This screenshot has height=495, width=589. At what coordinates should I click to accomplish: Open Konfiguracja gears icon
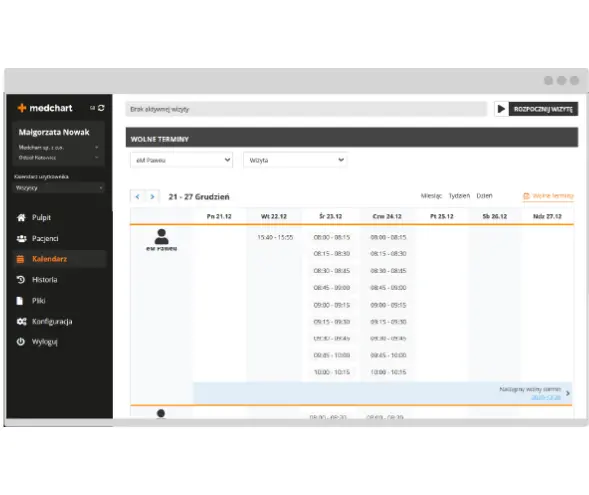pyautogui.click(x=21, y=321)
